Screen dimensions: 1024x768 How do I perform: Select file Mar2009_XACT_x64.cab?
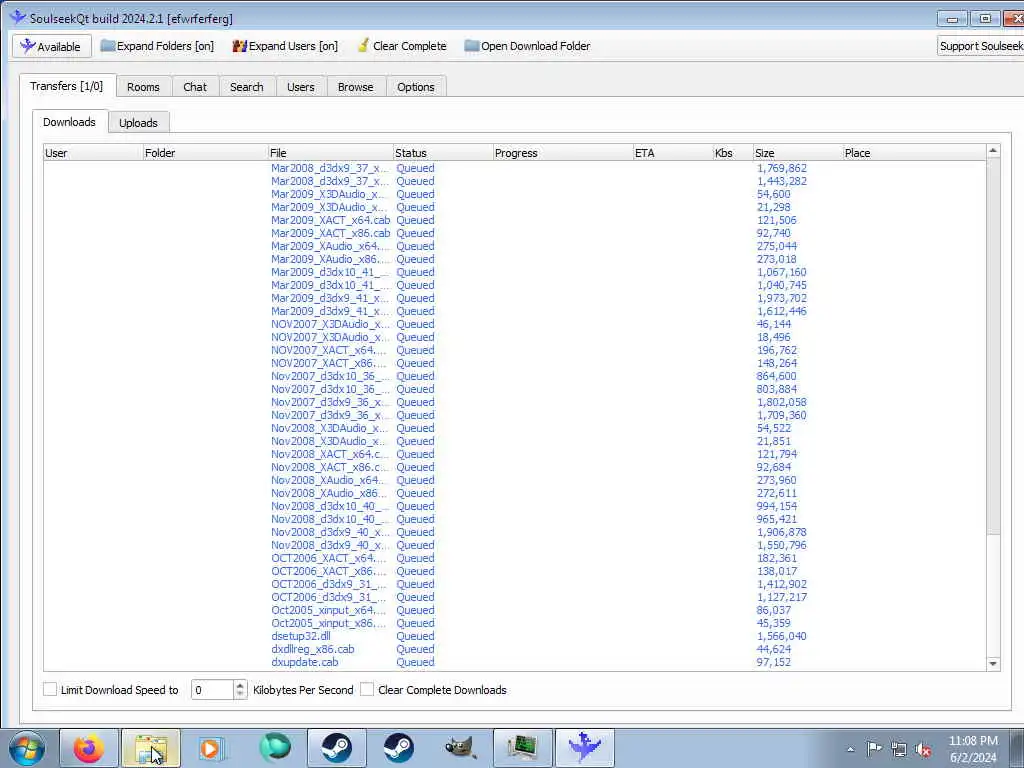tap(330, 220)
